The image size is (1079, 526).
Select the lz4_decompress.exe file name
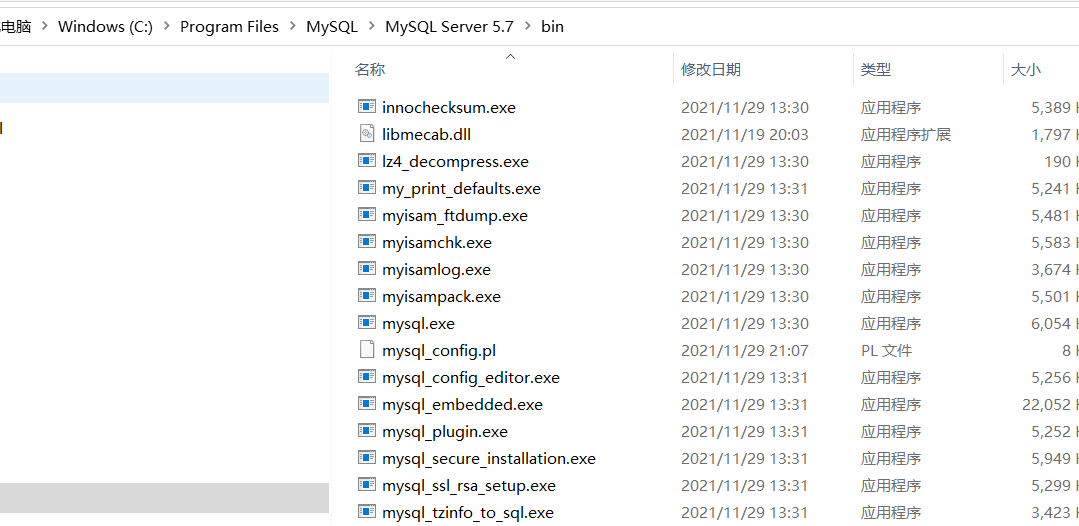coord(456,162)
